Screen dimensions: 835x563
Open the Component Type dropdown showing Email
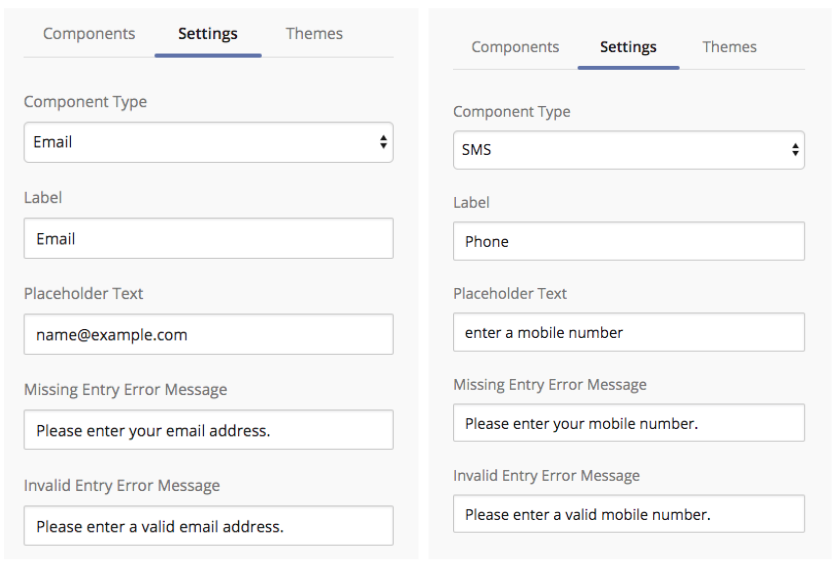(x=209, y=142)
